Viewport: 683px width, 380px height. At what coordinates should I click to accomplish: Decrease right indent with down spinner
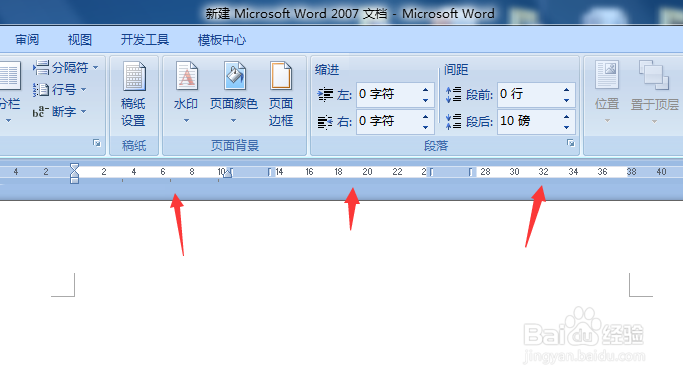click(426, 127)
